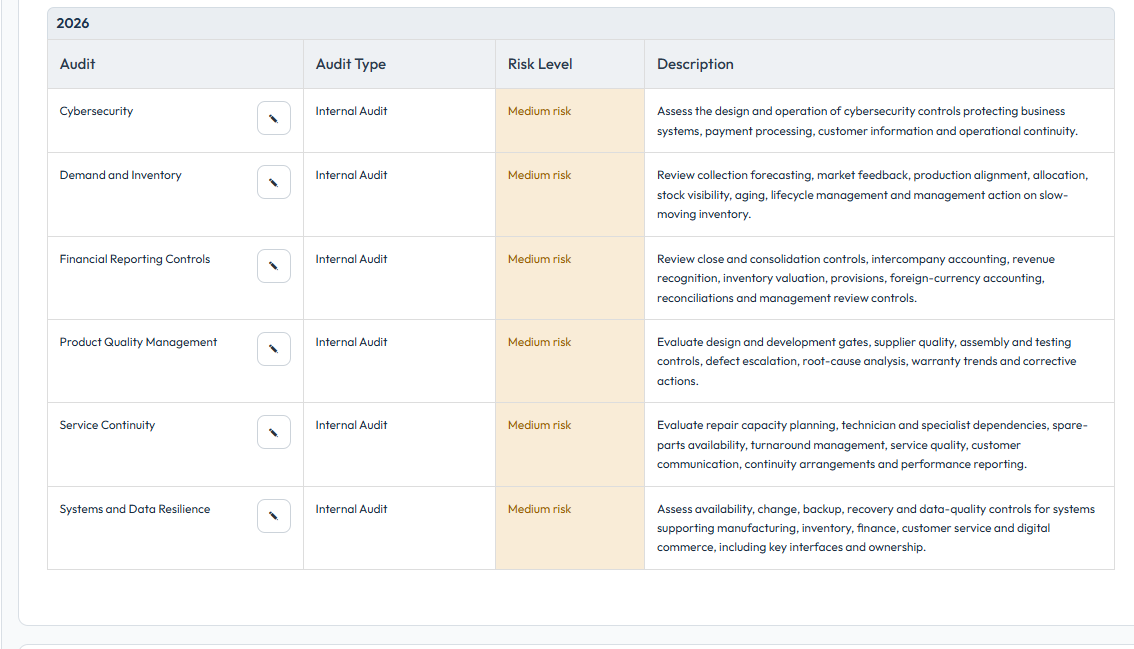1134x649 pixels.
Task: Select the Demand and Inventory audit name
Action: [x=121, y=175]
